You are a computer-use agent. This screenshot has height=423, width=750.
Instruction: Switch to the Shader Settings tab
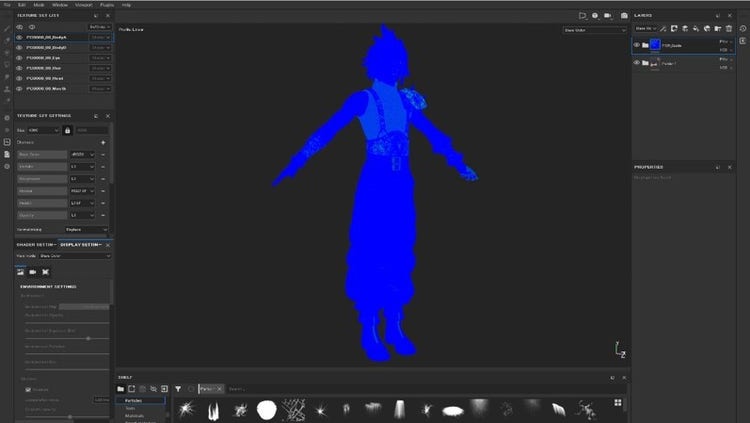pyautogui.click(x=36, y=245)
